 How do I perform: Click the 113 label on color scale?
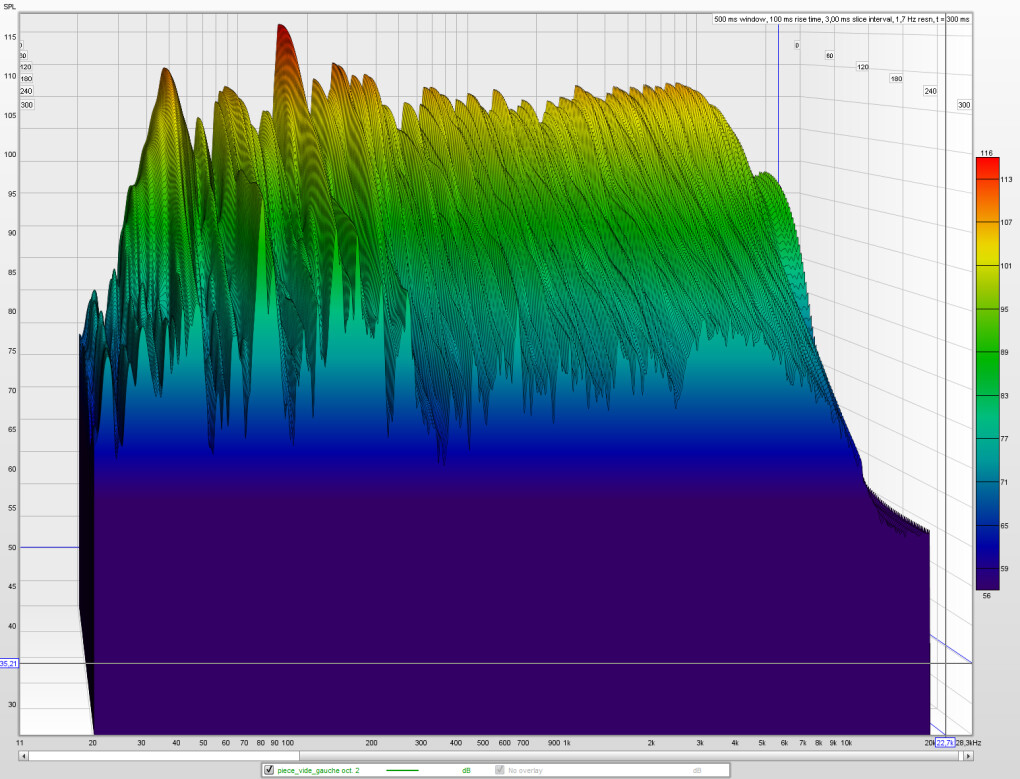point(1006,179)
